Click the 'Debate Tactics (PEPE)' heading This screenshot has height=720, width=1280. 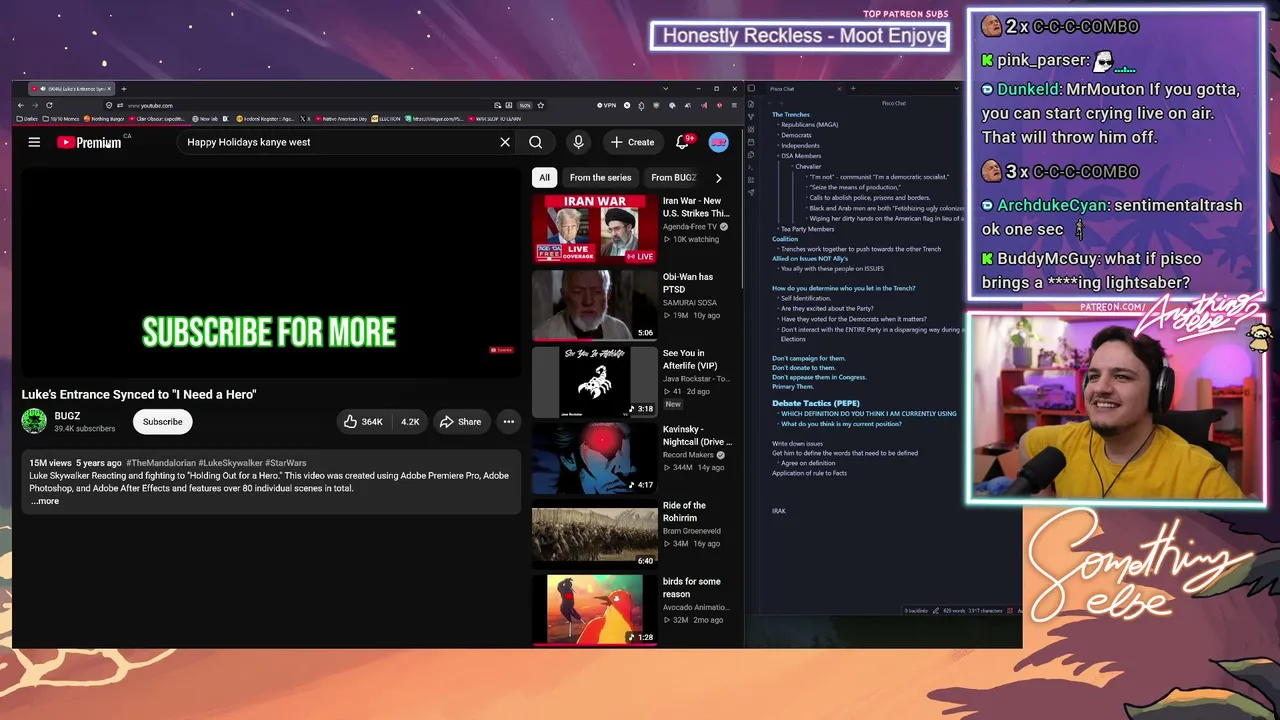pos(815,403)
